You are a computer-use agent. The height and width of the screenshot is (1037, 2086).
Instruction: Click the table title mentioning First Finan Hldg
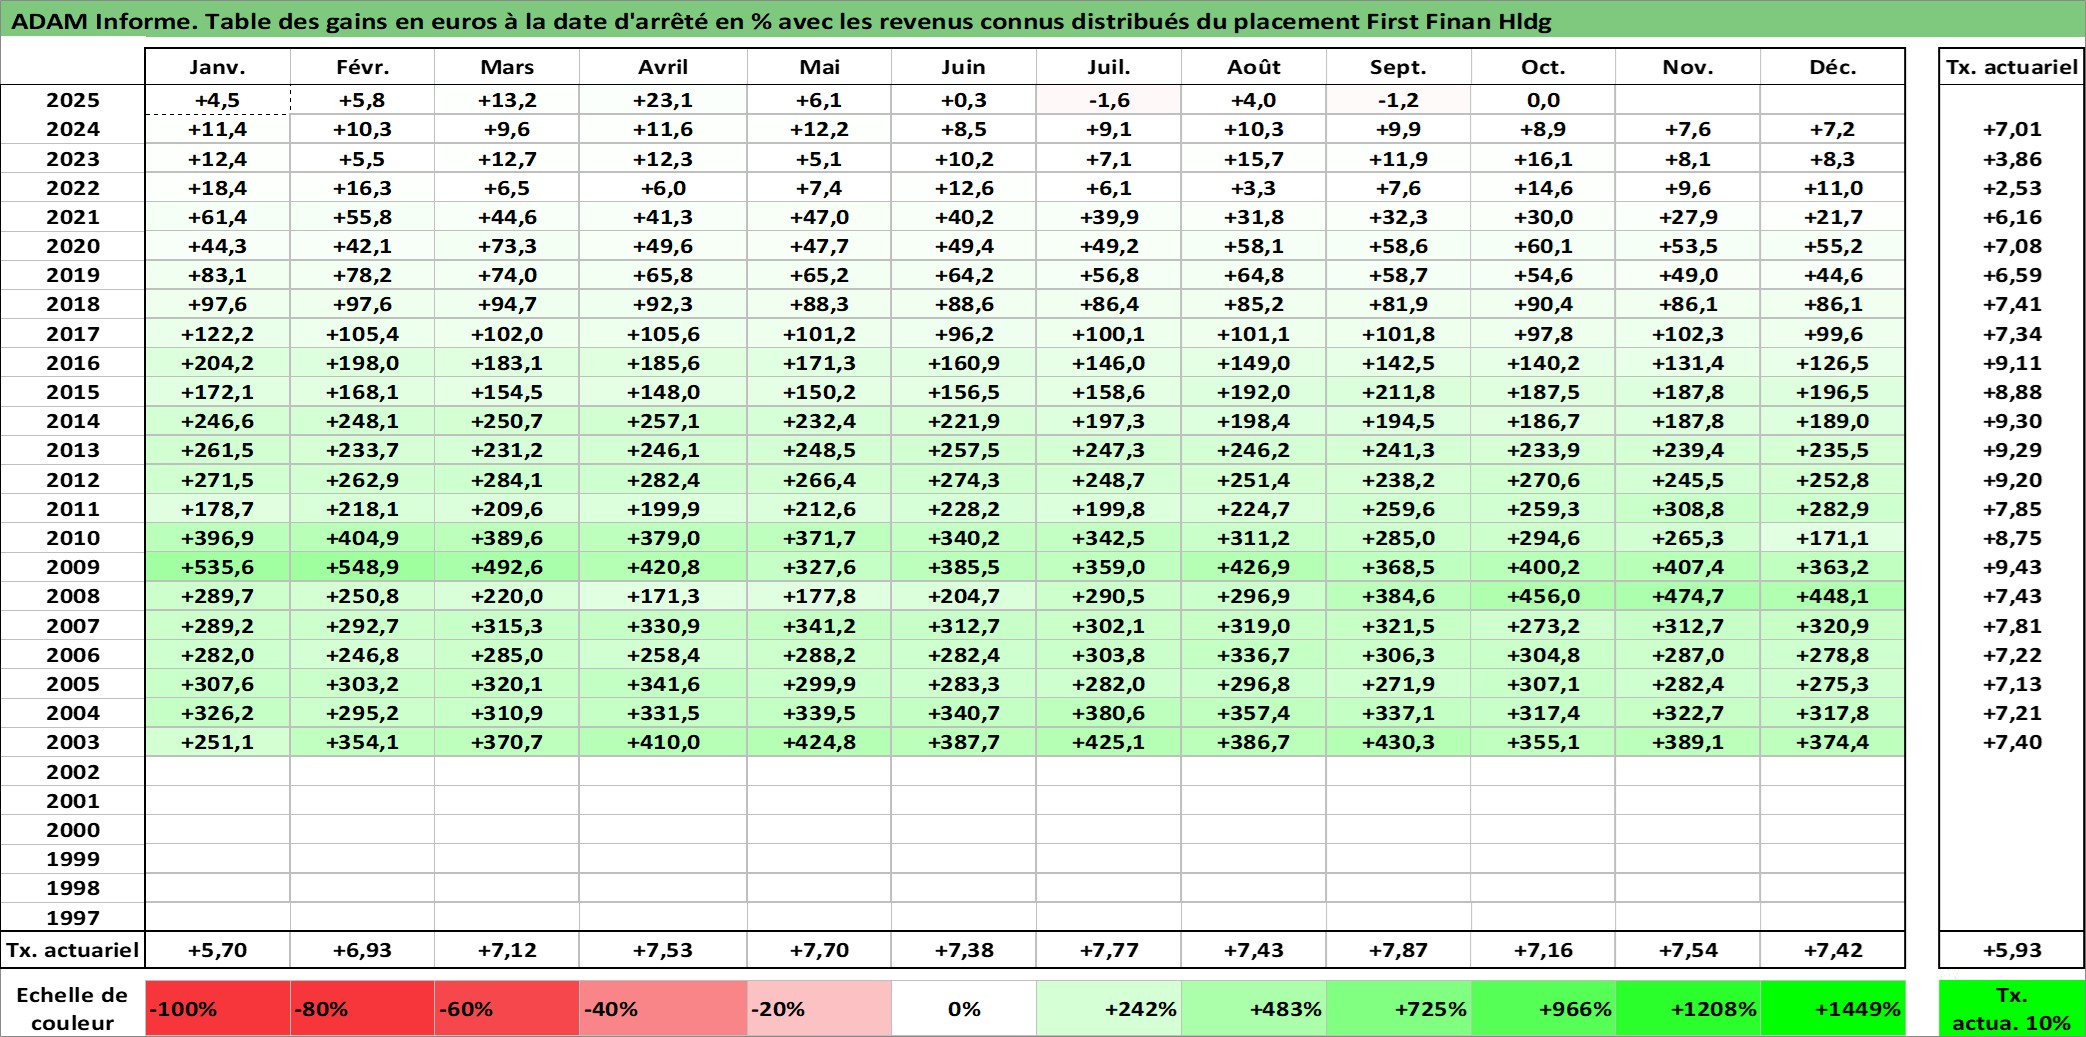pos(781,21)
